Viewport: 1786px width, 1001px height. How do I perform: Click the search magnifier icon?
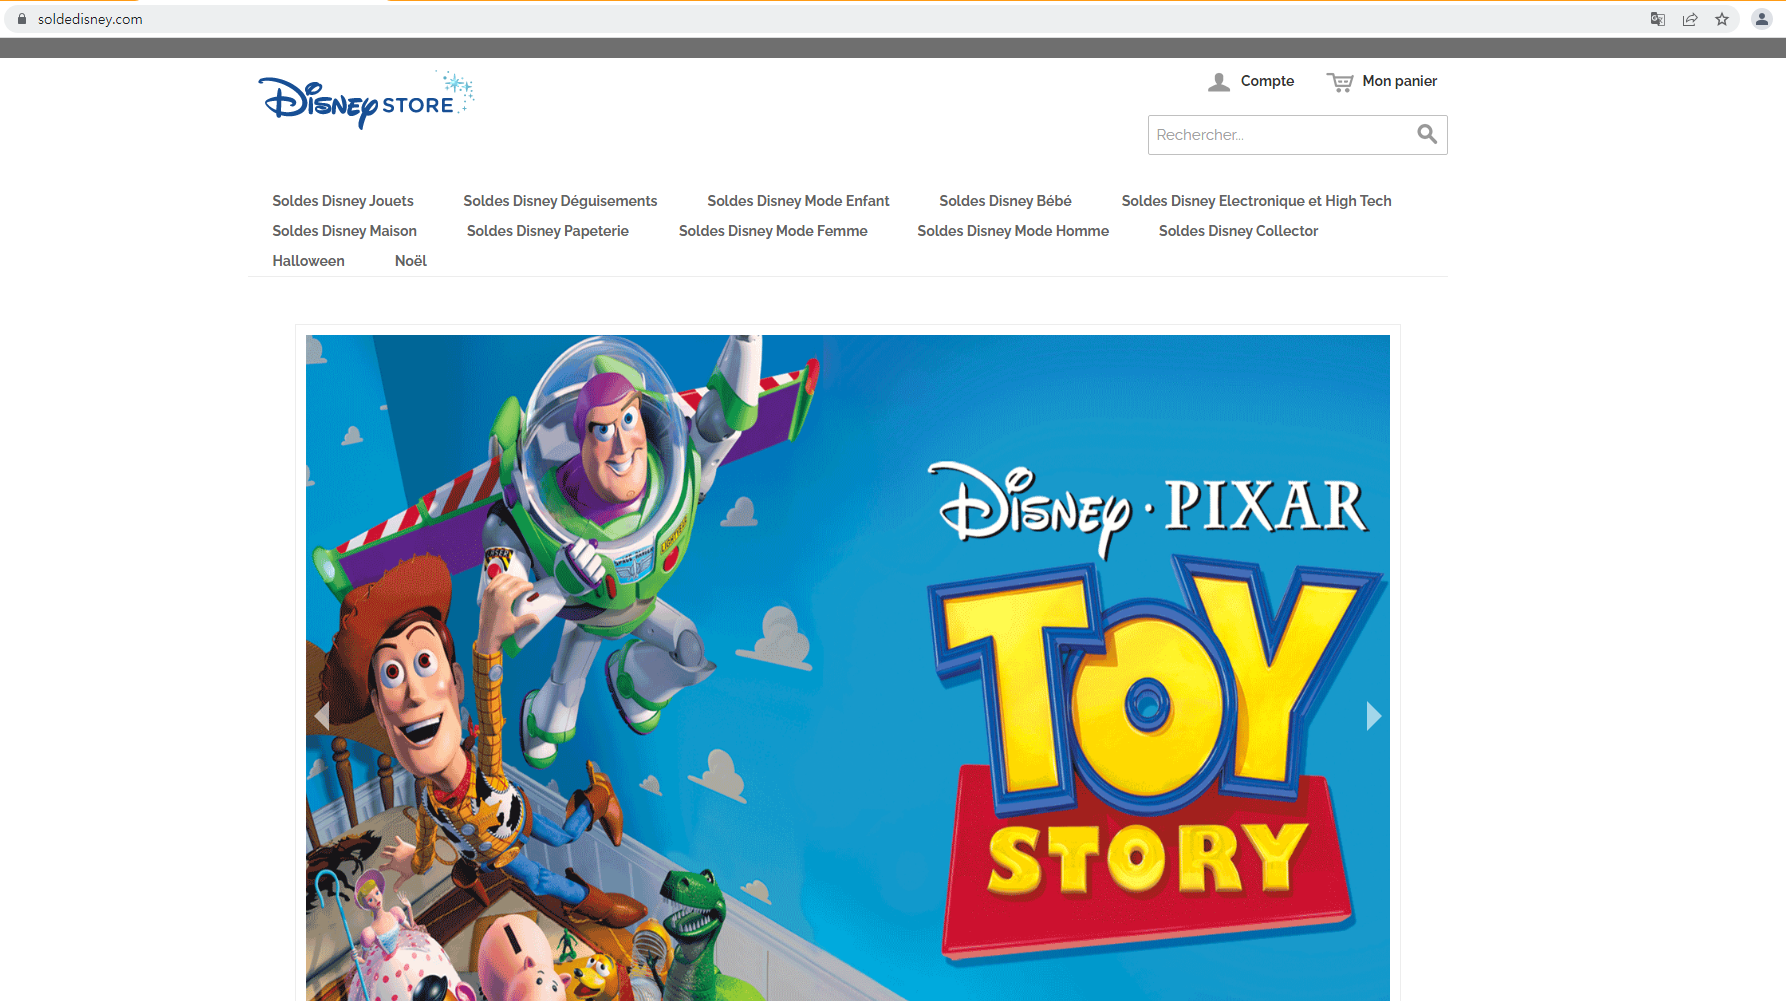click(x=1427, y=134)
